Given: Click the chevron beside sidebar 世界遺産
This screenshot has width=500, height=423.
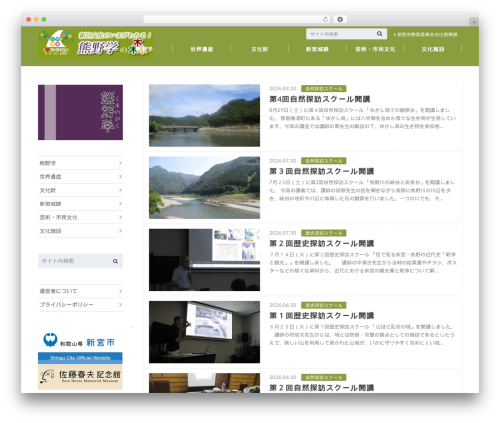Looking at the screenshot, I should coord(120,177).
